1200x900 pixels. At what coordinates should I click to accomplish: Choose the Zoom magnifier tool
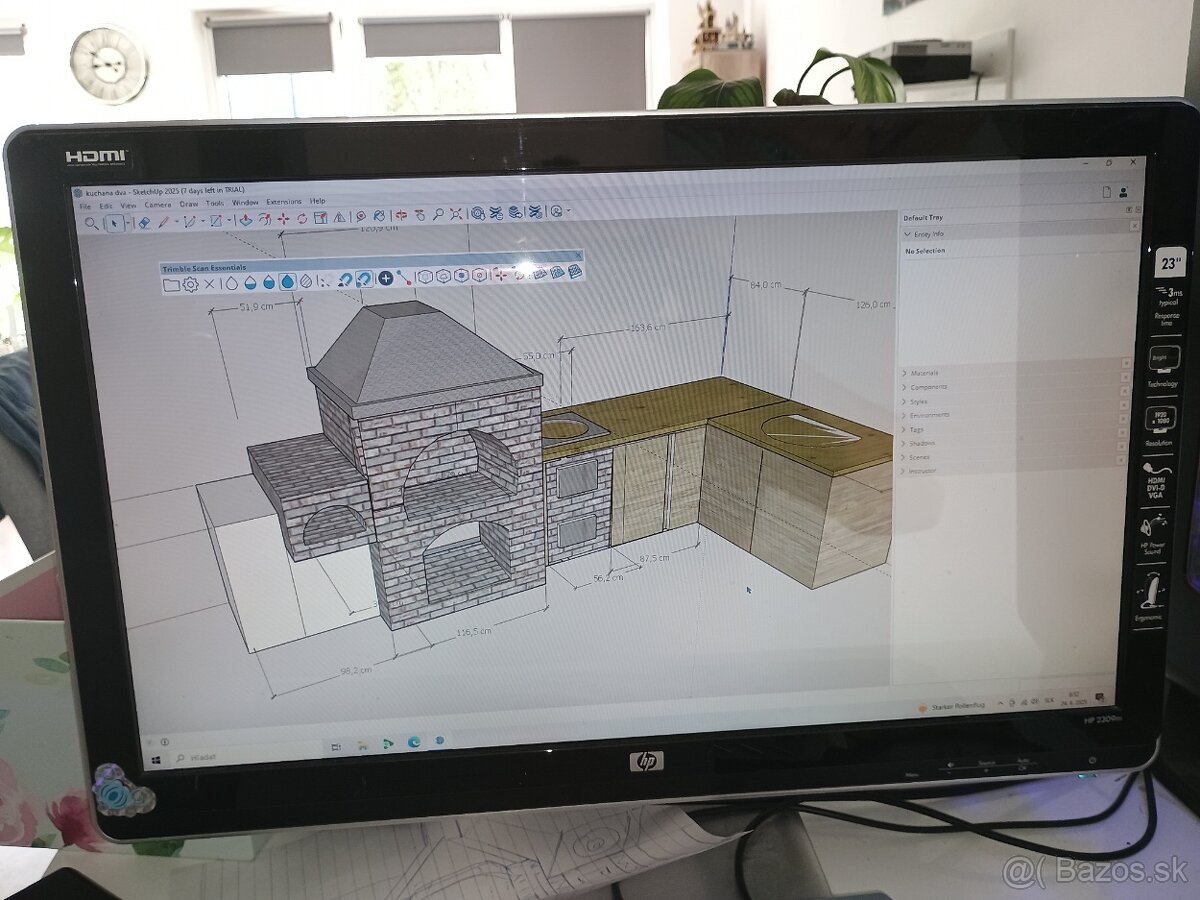(x=438, y=214)
